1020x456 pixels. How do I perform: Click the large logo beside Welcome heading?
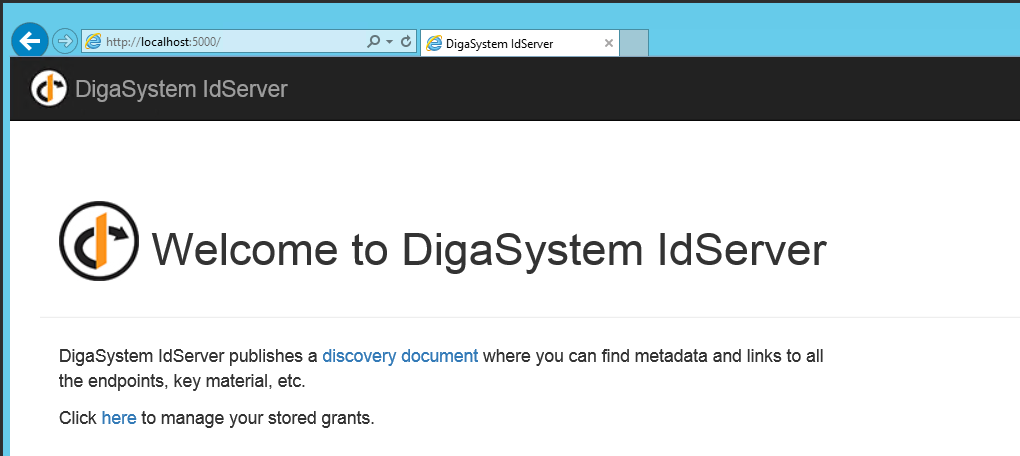pos(99,241)
